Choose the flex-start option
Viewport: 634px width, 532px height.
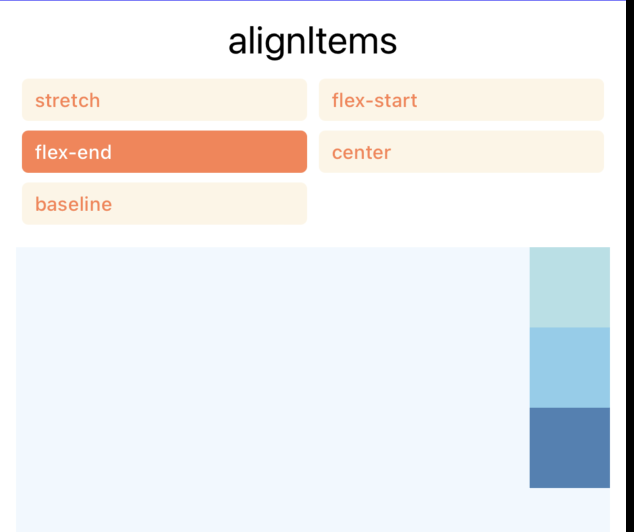pos(461,100)
